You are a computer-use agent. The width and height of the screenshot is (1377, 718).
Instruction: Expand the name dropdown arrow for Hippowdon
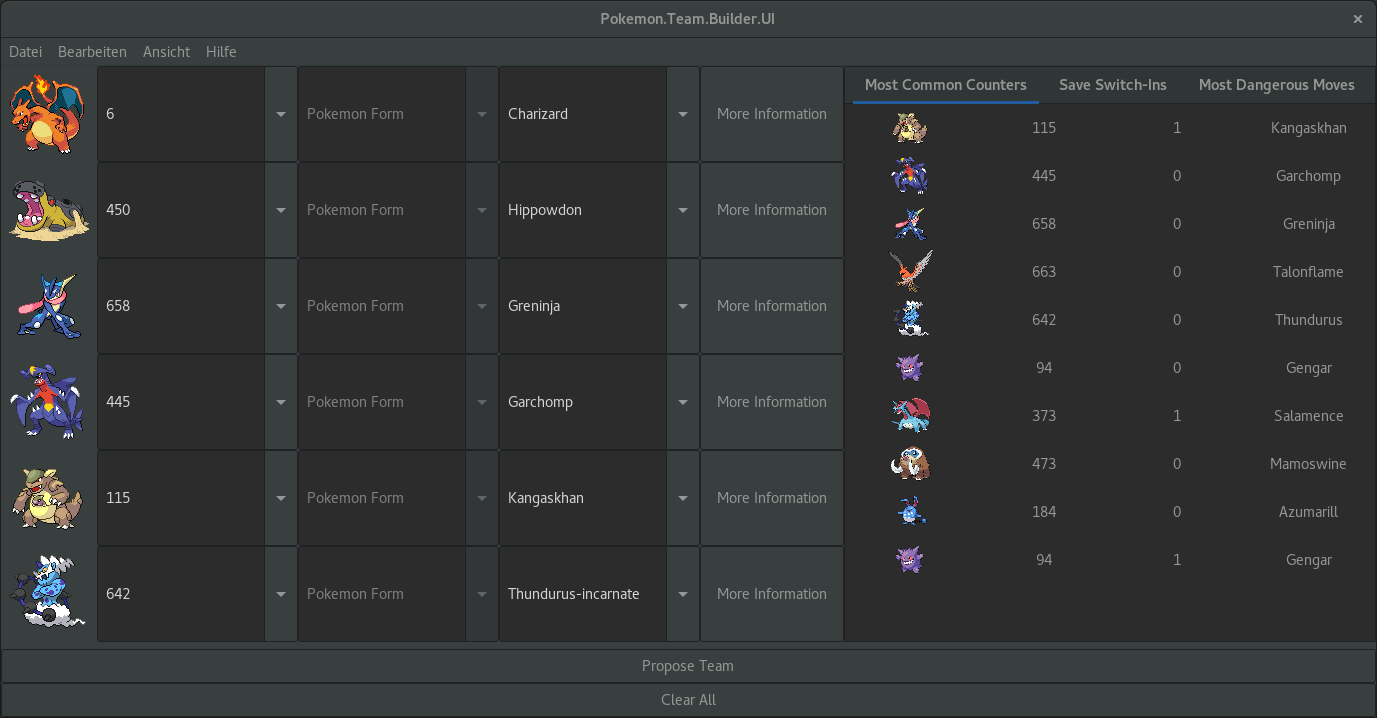tap(683, 210)
